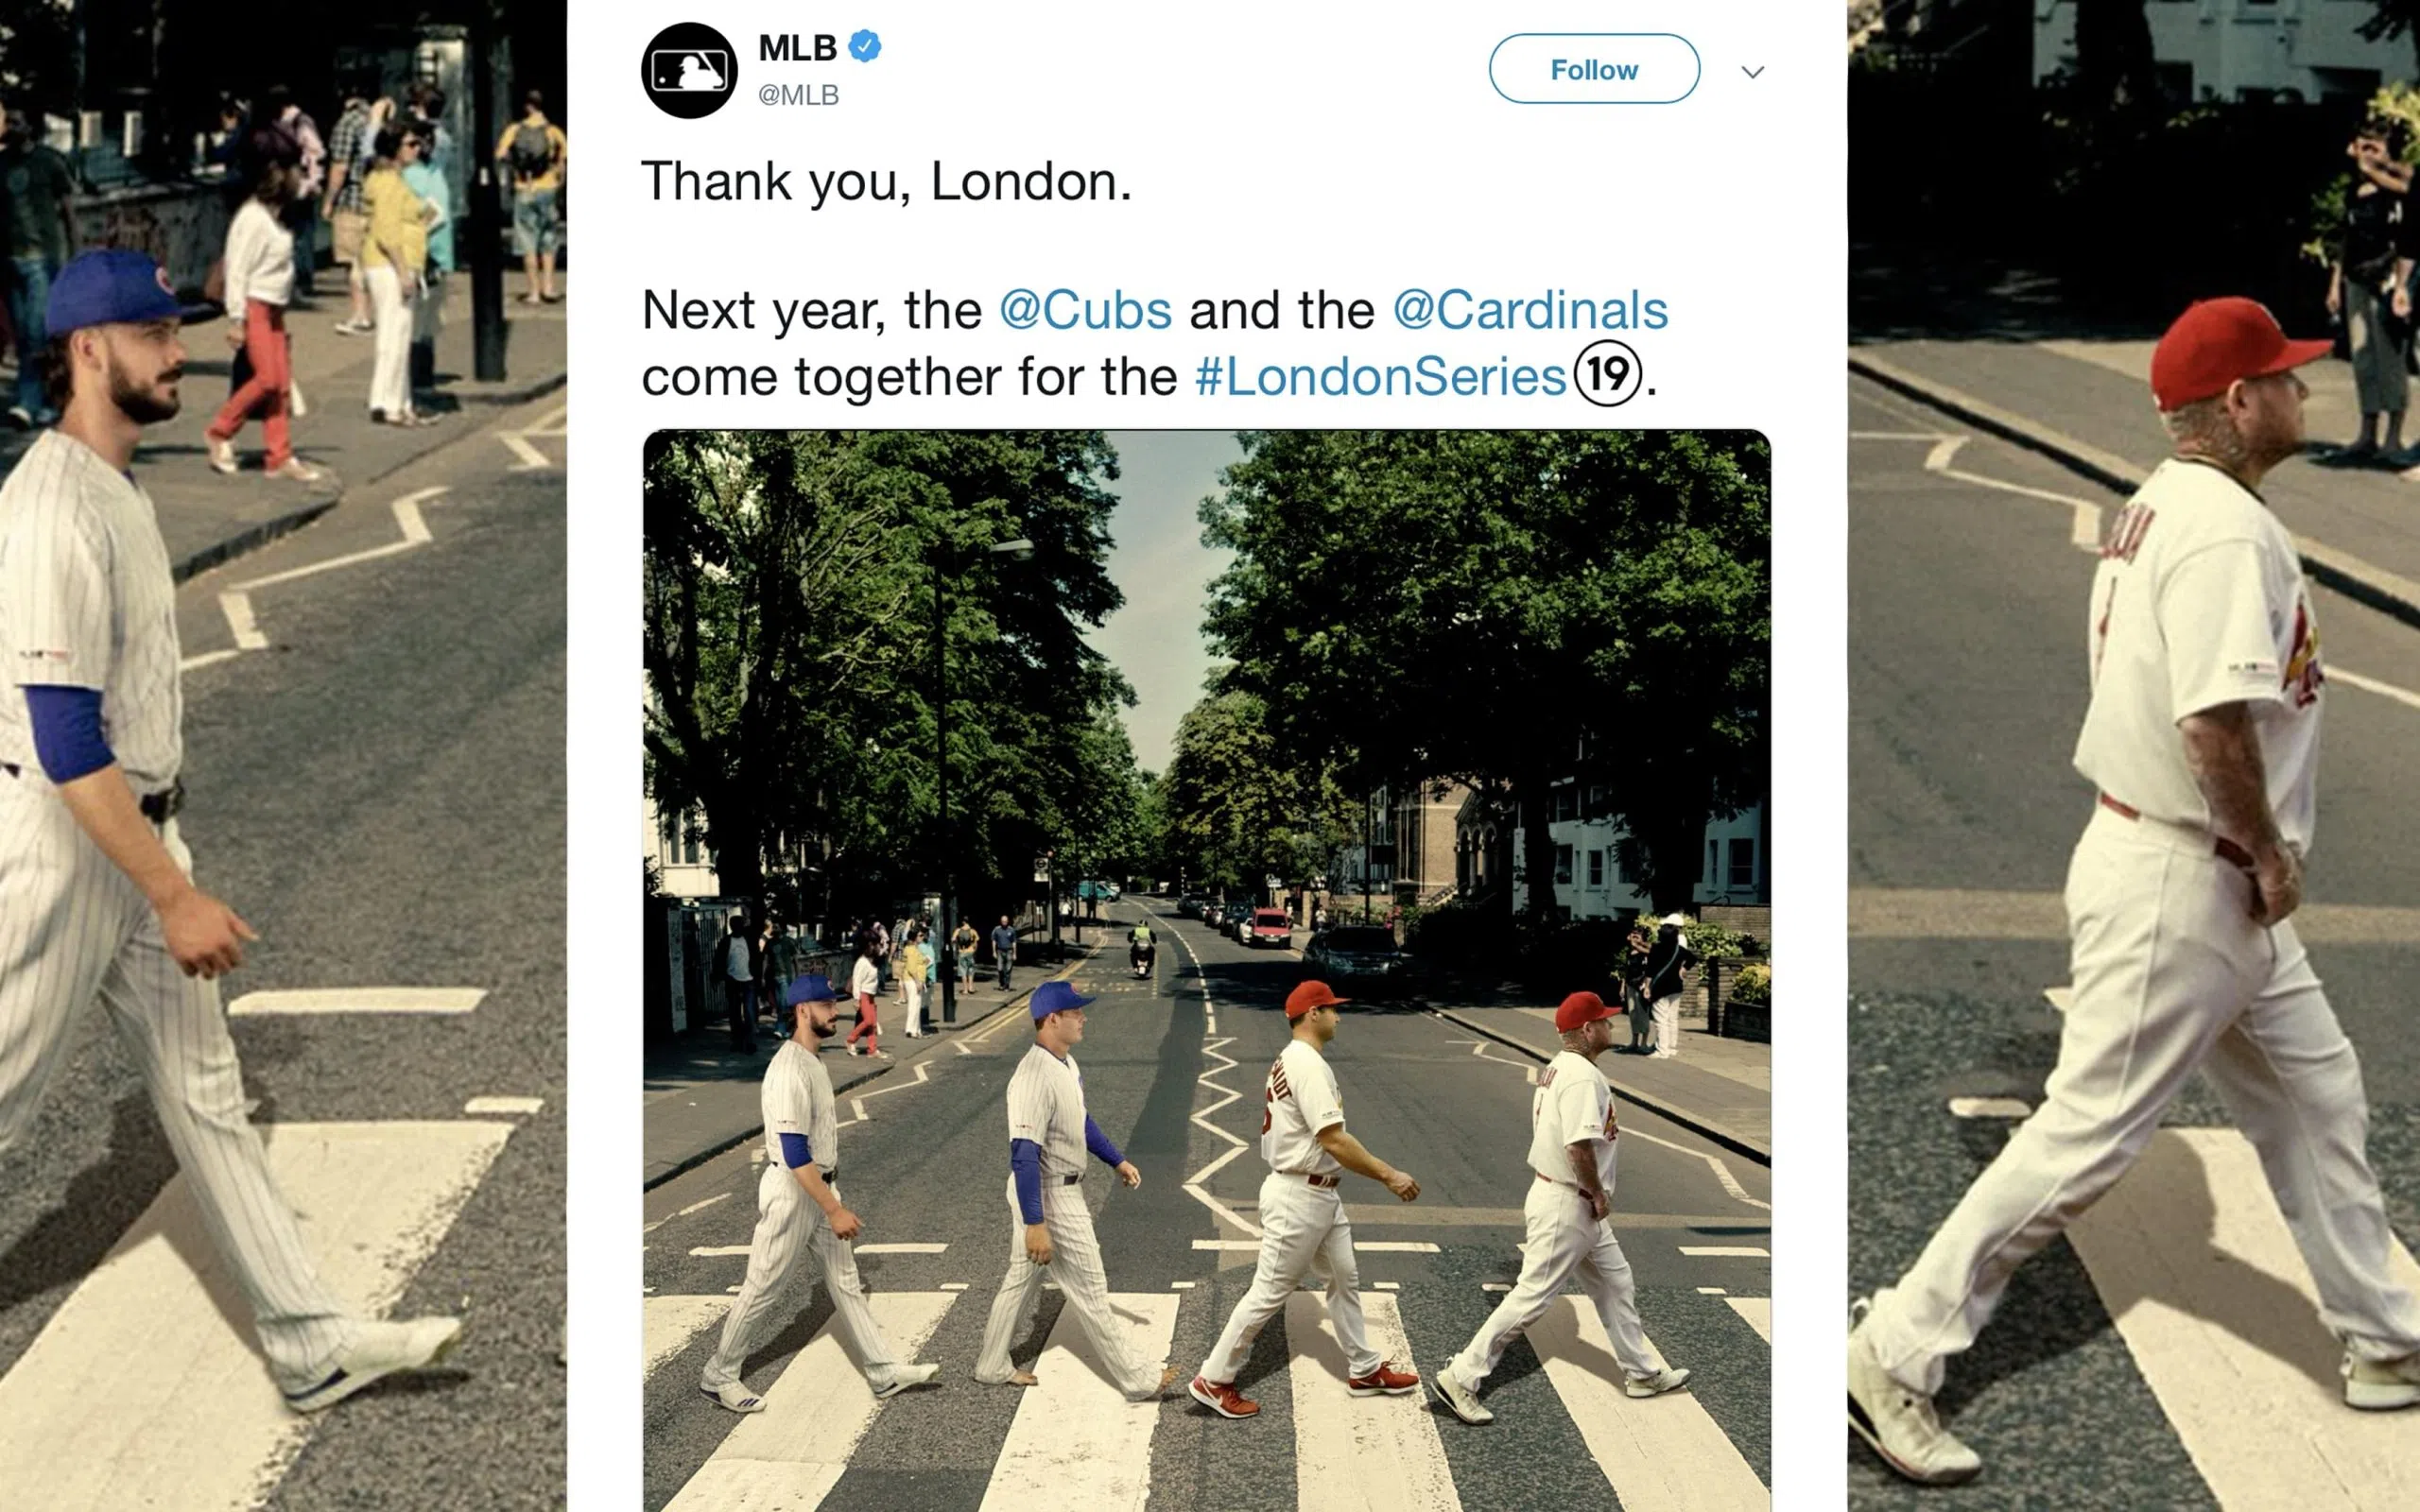This screenshot has height=1512, width=2420.
Task: Click the MLB logo profile avatar
Action: pos(689,70)
